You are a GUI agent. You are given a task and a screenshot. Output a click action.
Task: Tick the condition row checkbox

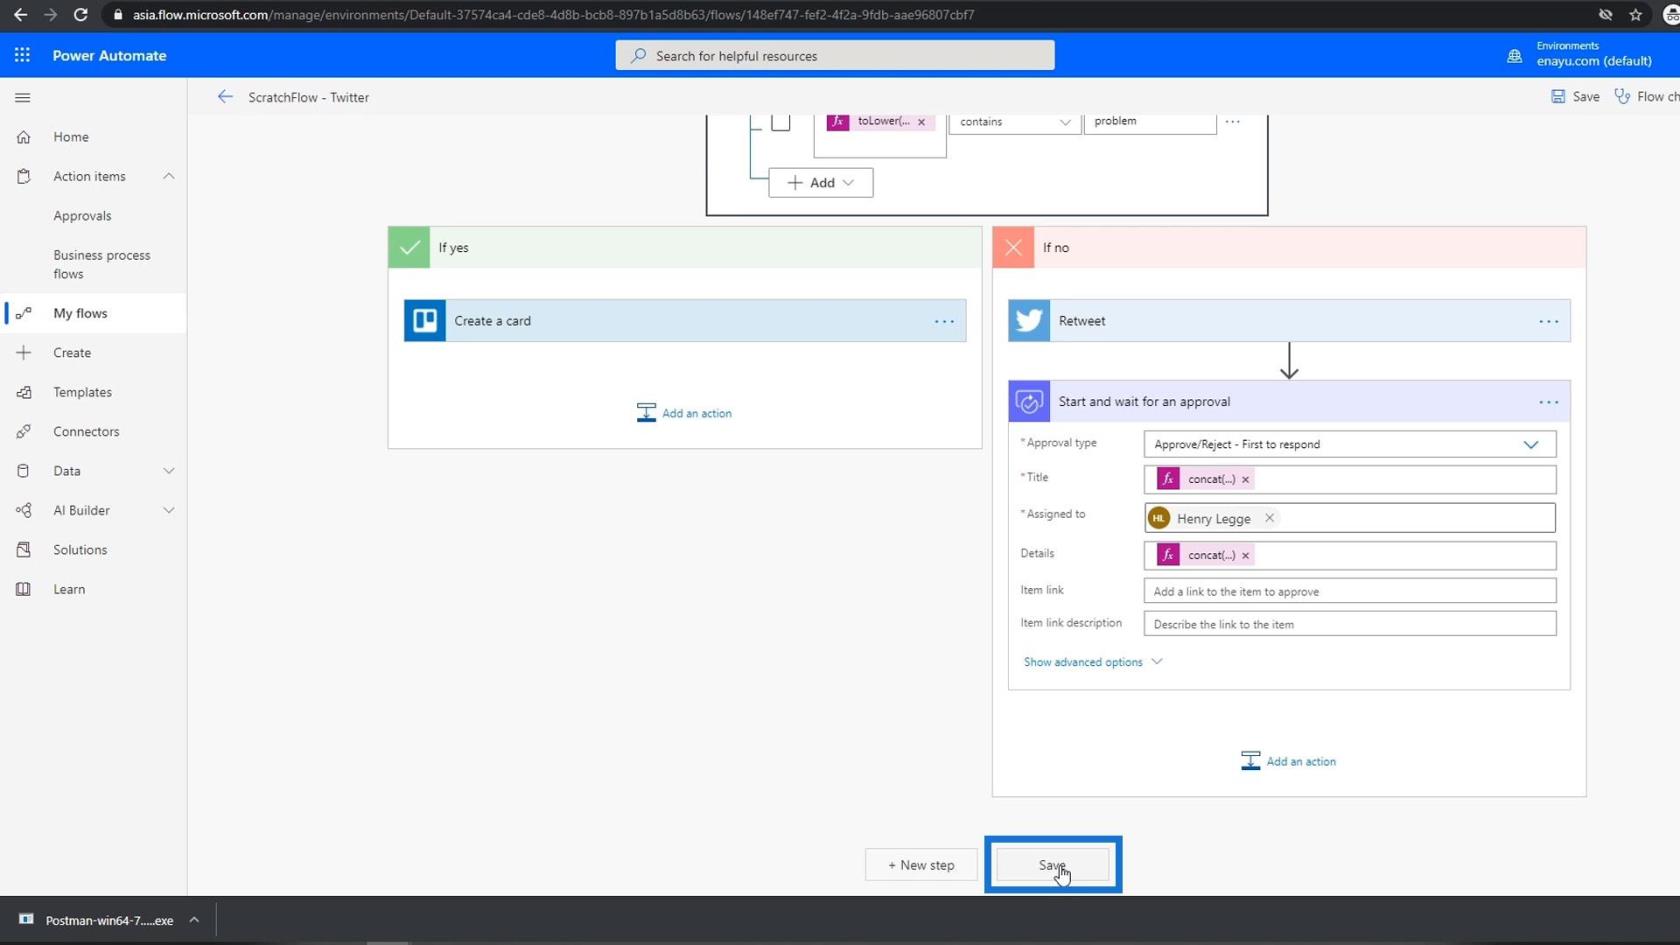click(x=781, y=122)
